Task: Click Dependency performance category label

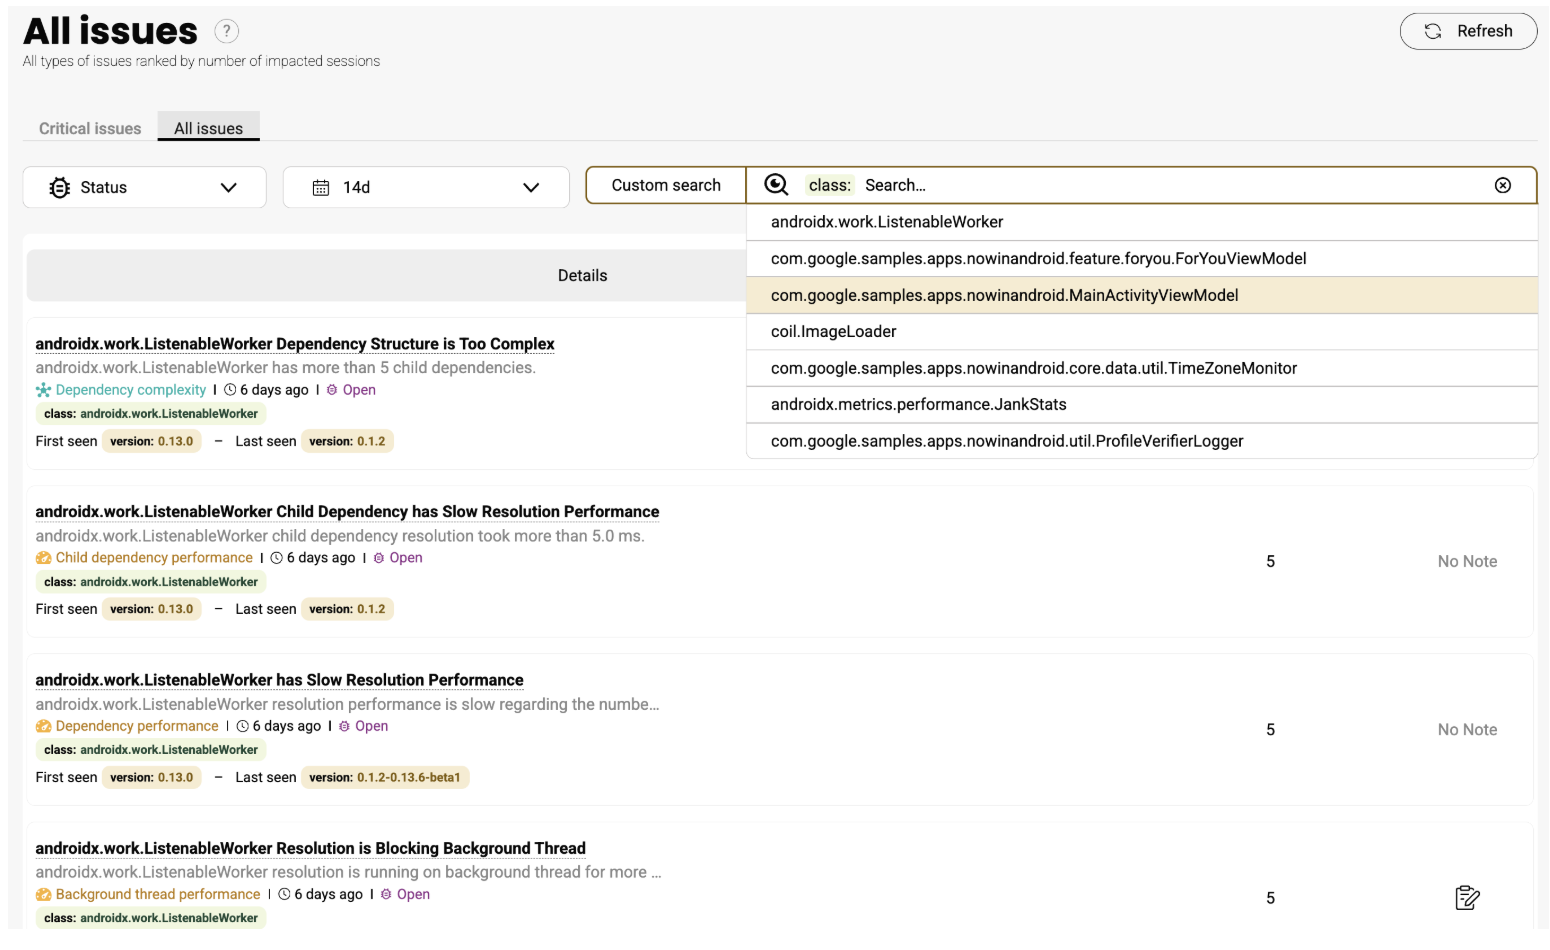Action: click(x=137, y=726)
